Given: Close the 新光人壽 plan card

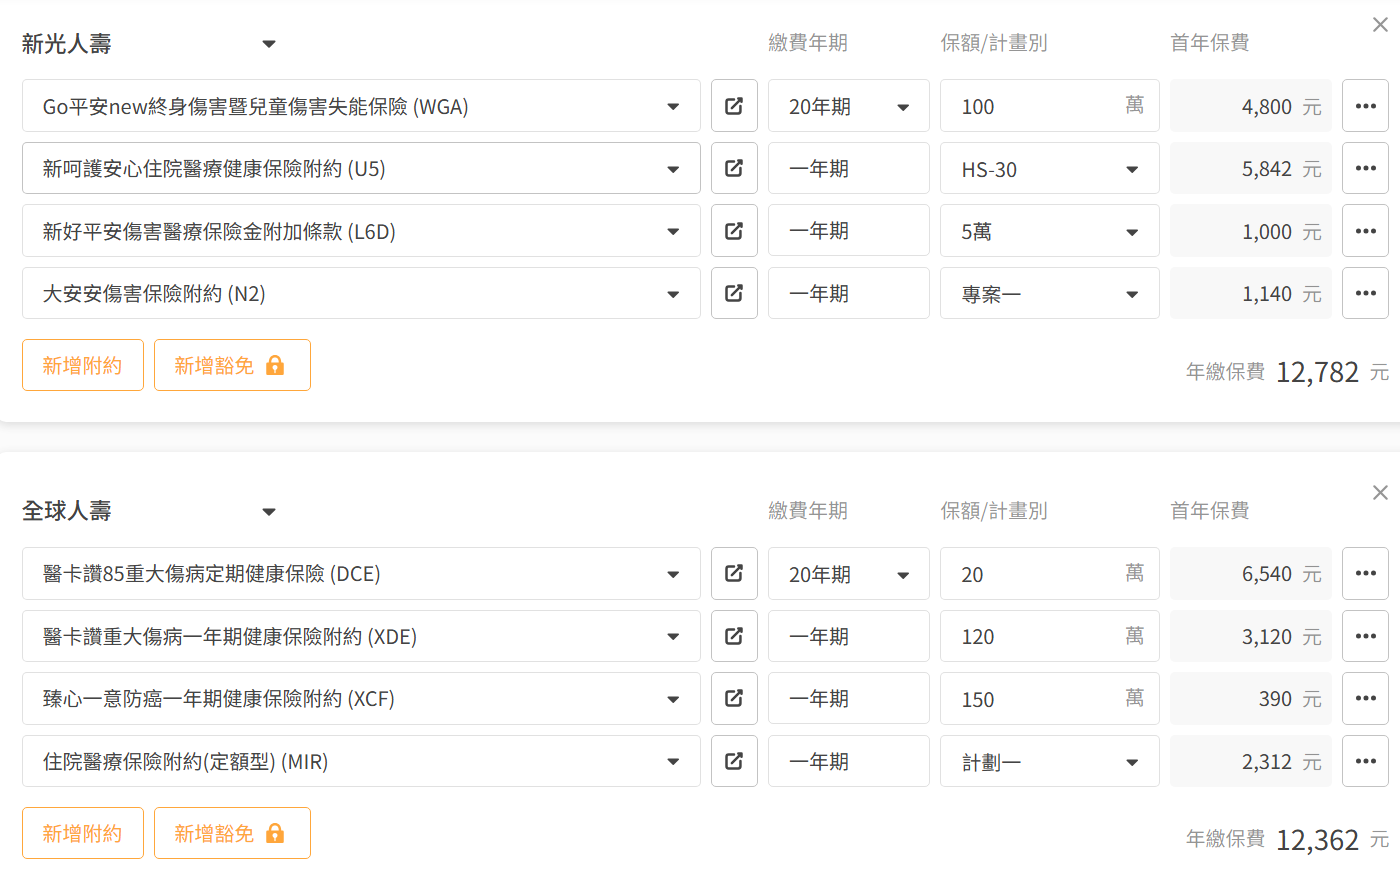Looking at the screenshot, I should tap(1380, 25).
